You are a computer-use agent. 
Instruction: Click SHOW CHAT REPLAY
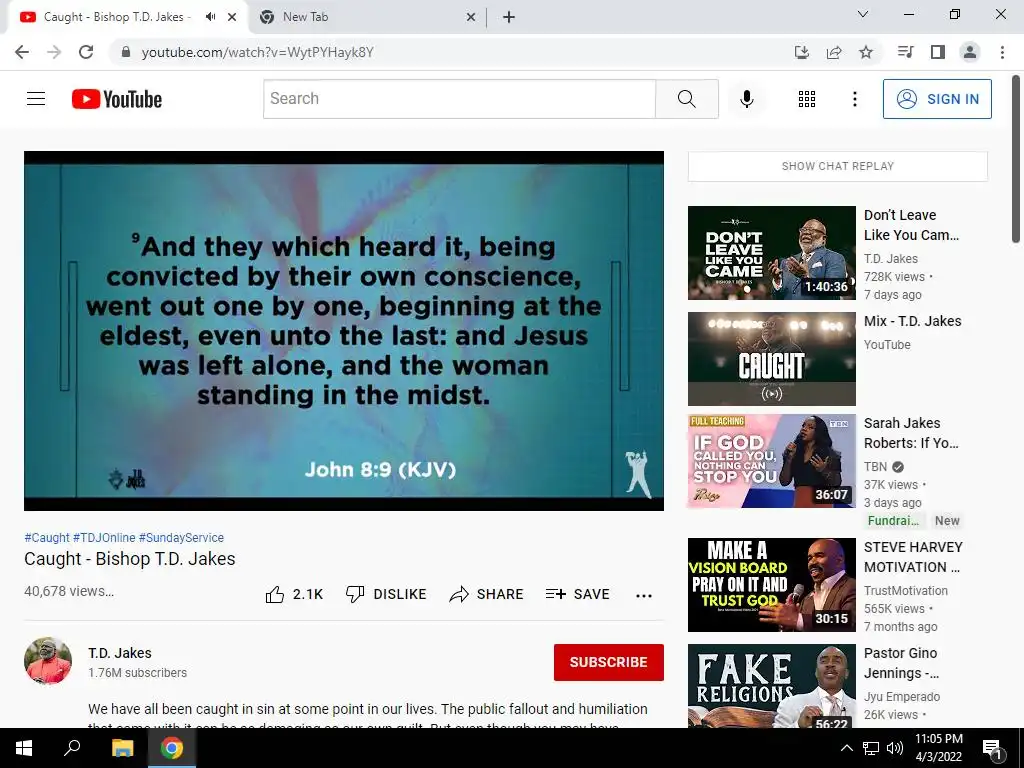pyautogui.click(x=838, y=167)
